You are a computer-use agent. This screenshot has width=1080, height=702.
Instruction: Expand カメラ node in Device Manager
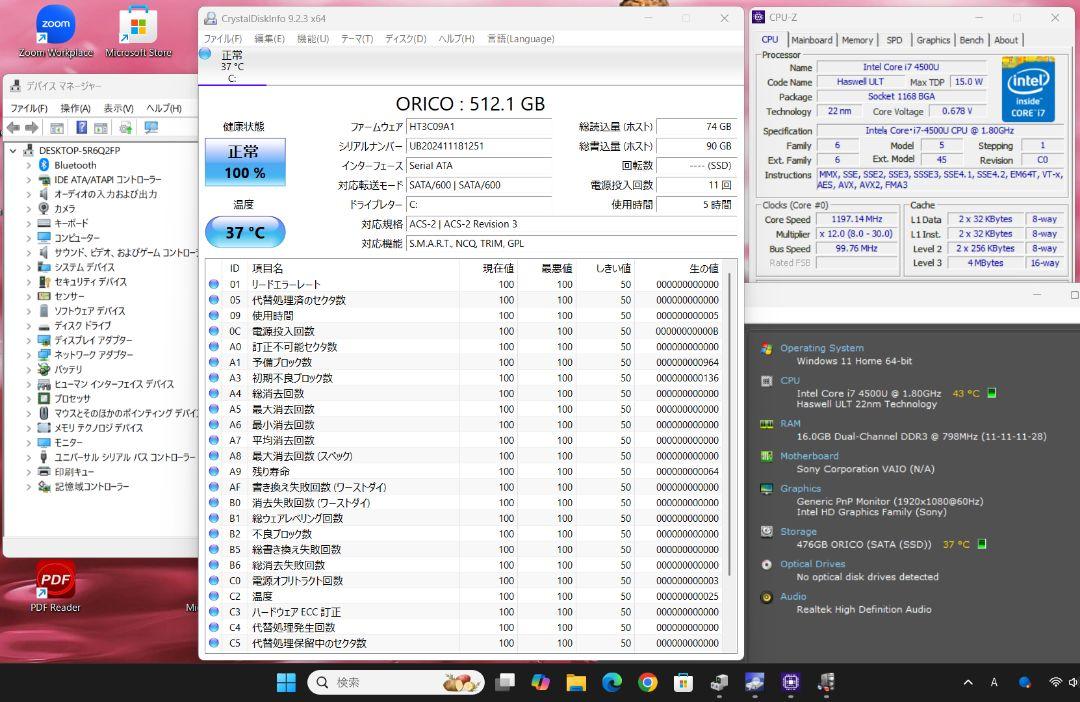coord(28,209)
